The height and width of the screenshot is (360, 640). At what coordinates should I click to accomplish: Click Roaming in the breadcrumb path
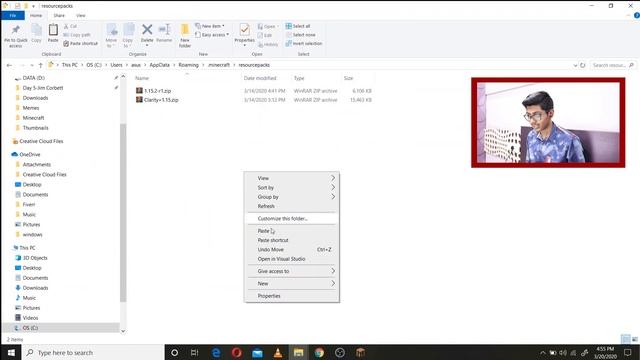(x=188, y=65)
